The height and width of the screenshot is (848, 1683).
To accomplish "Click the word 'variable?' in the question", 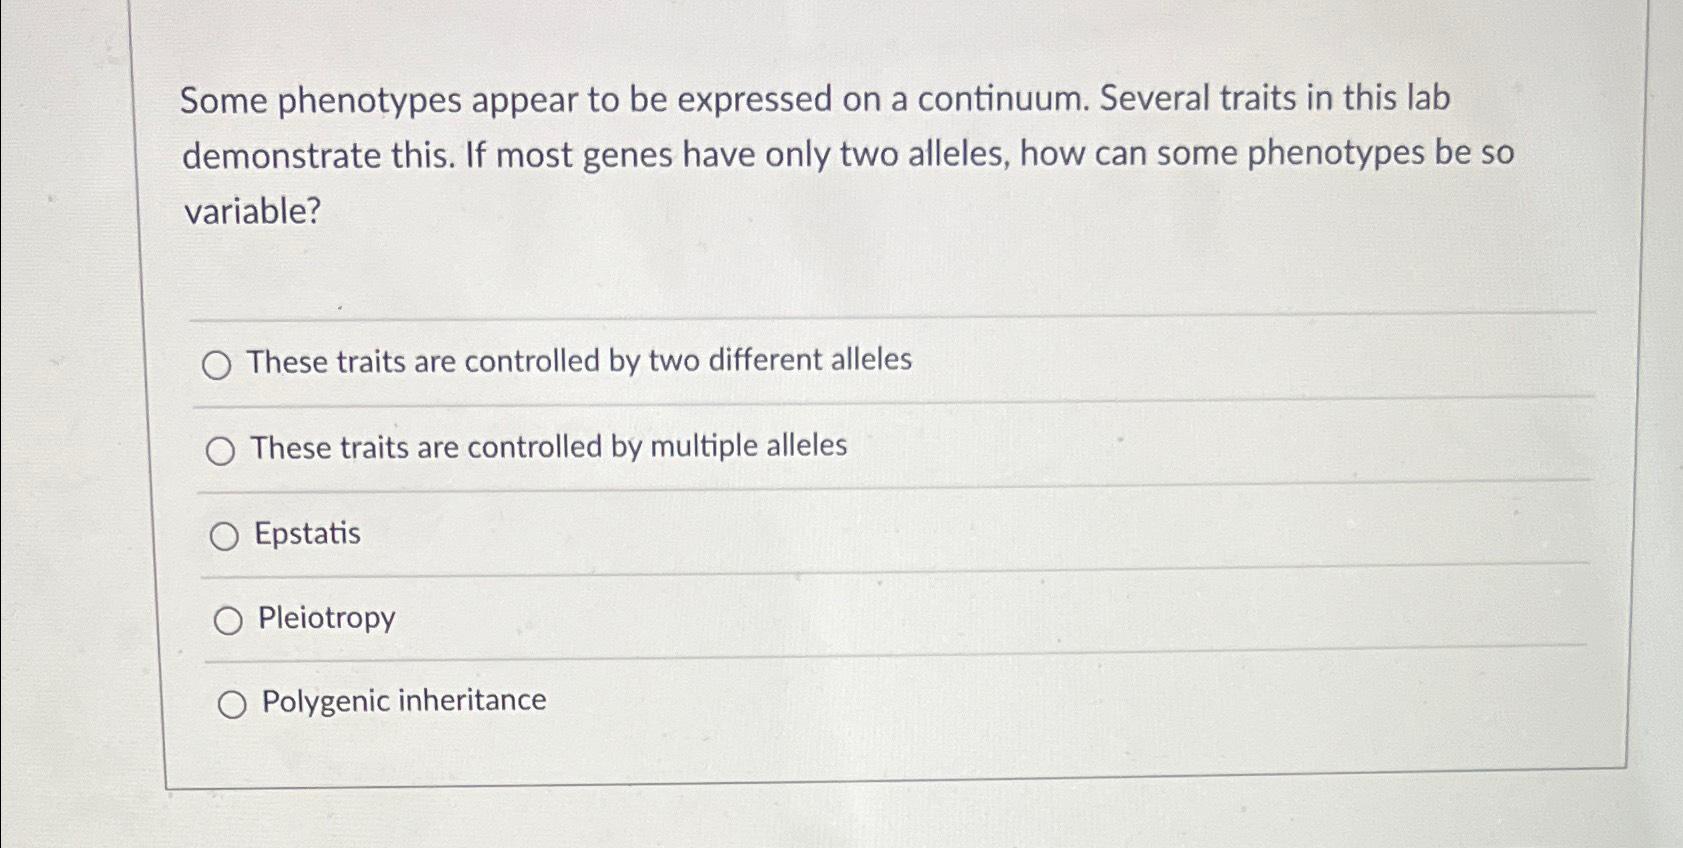I will point(252,212).
